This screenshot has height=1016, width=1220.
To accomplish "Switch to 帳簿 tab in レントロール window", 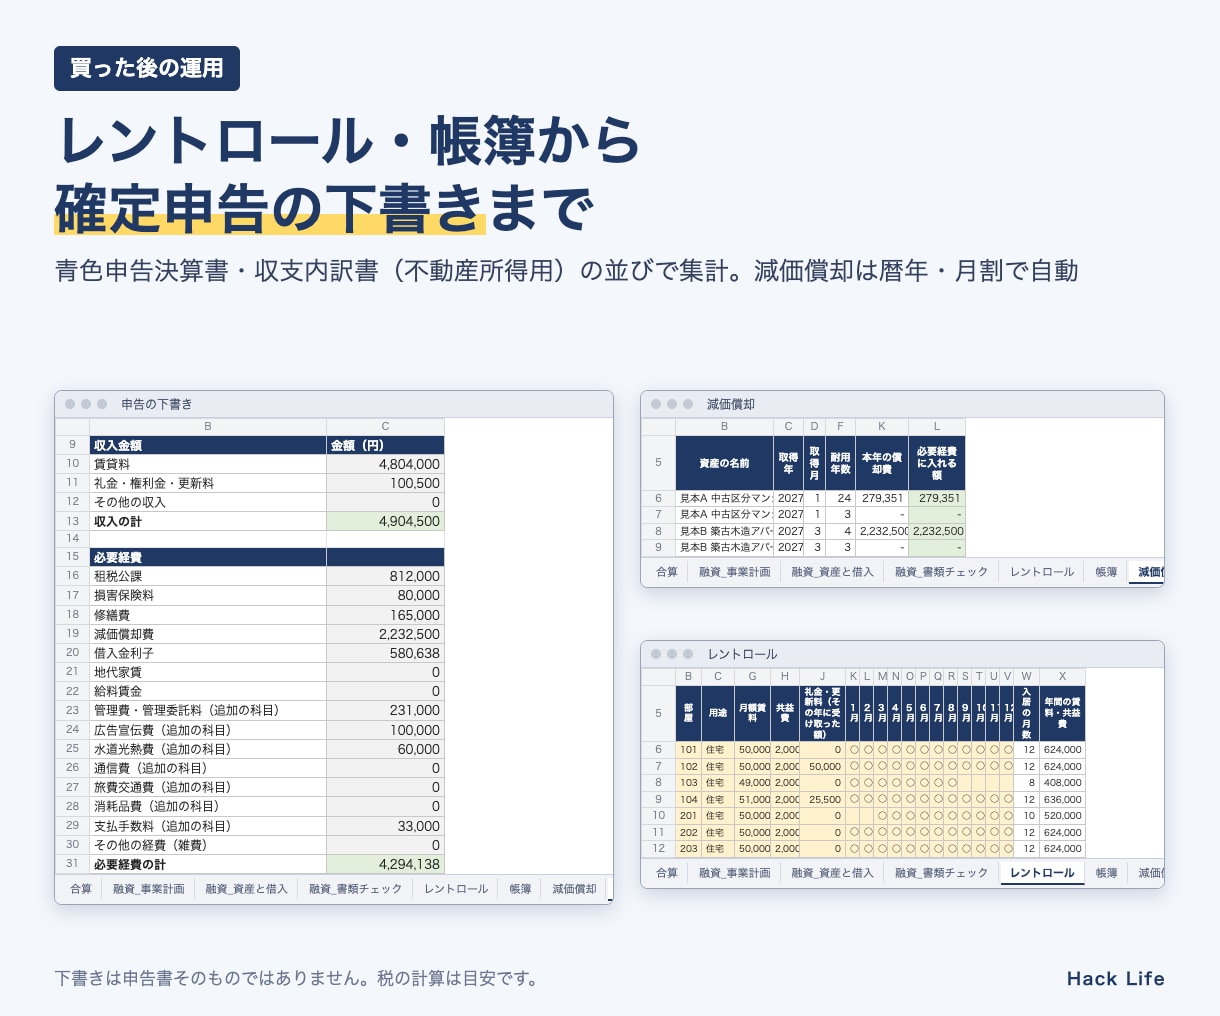I will (x=1106, y=873).
